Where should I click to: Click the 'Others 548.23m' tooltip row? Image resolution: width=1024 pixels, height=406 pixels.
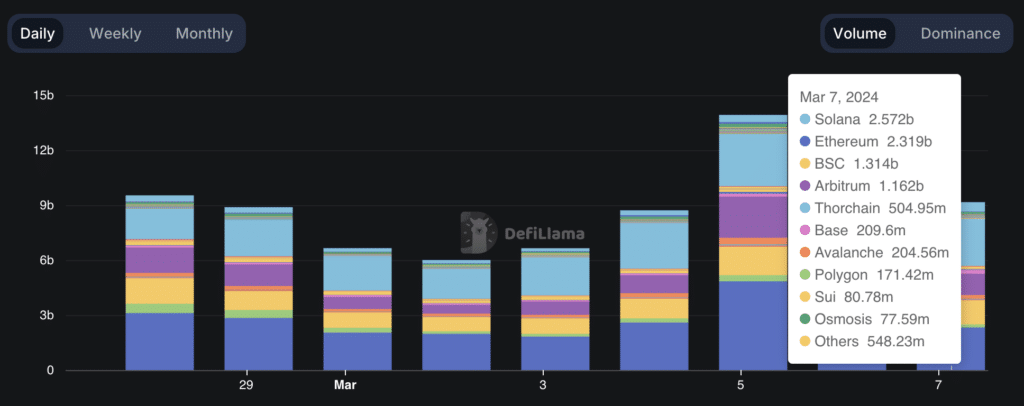click(862, 341)
